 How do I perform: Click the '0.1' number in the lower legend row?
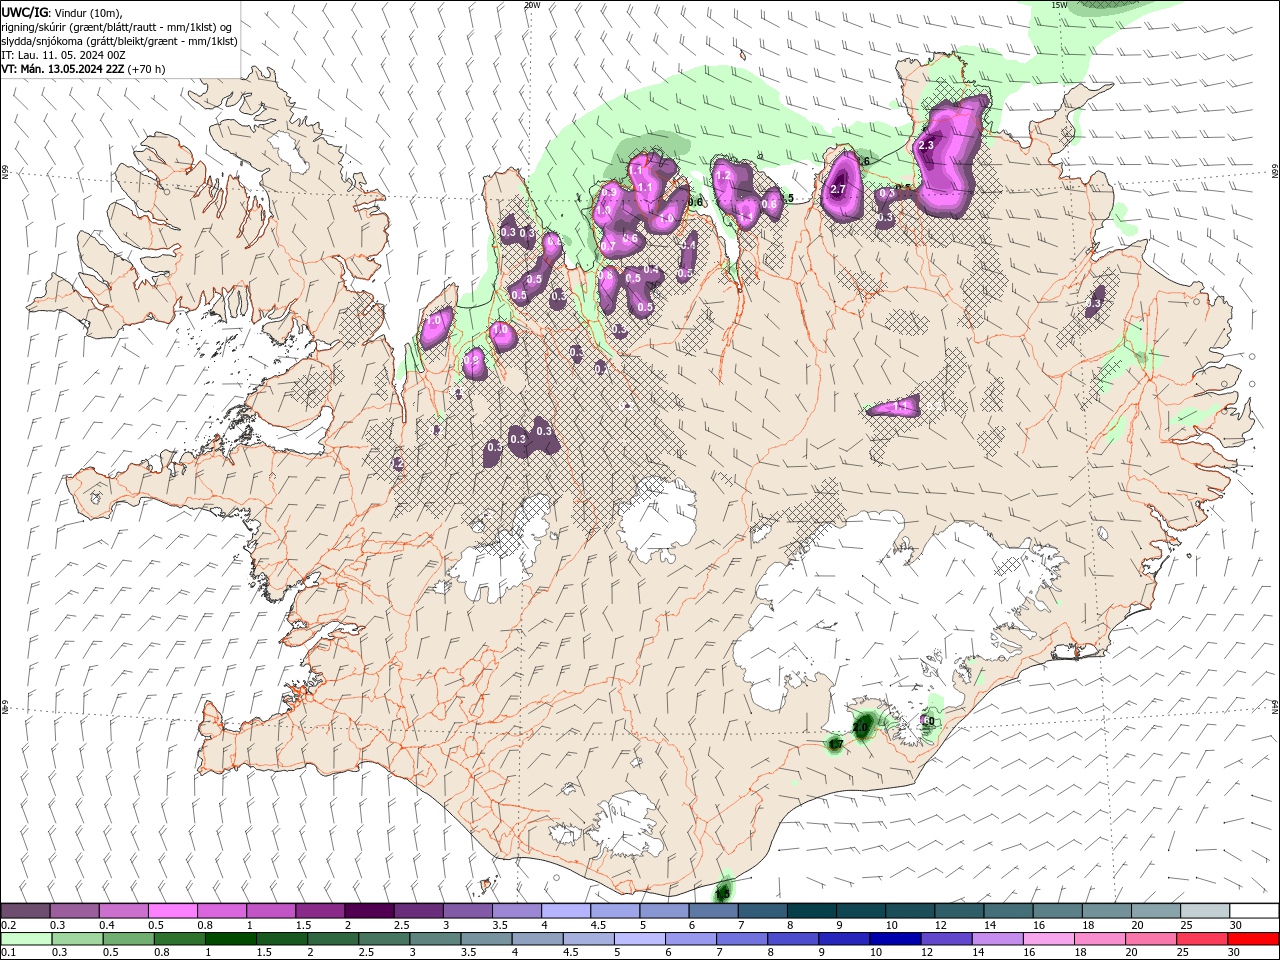(x=8, y=952)
